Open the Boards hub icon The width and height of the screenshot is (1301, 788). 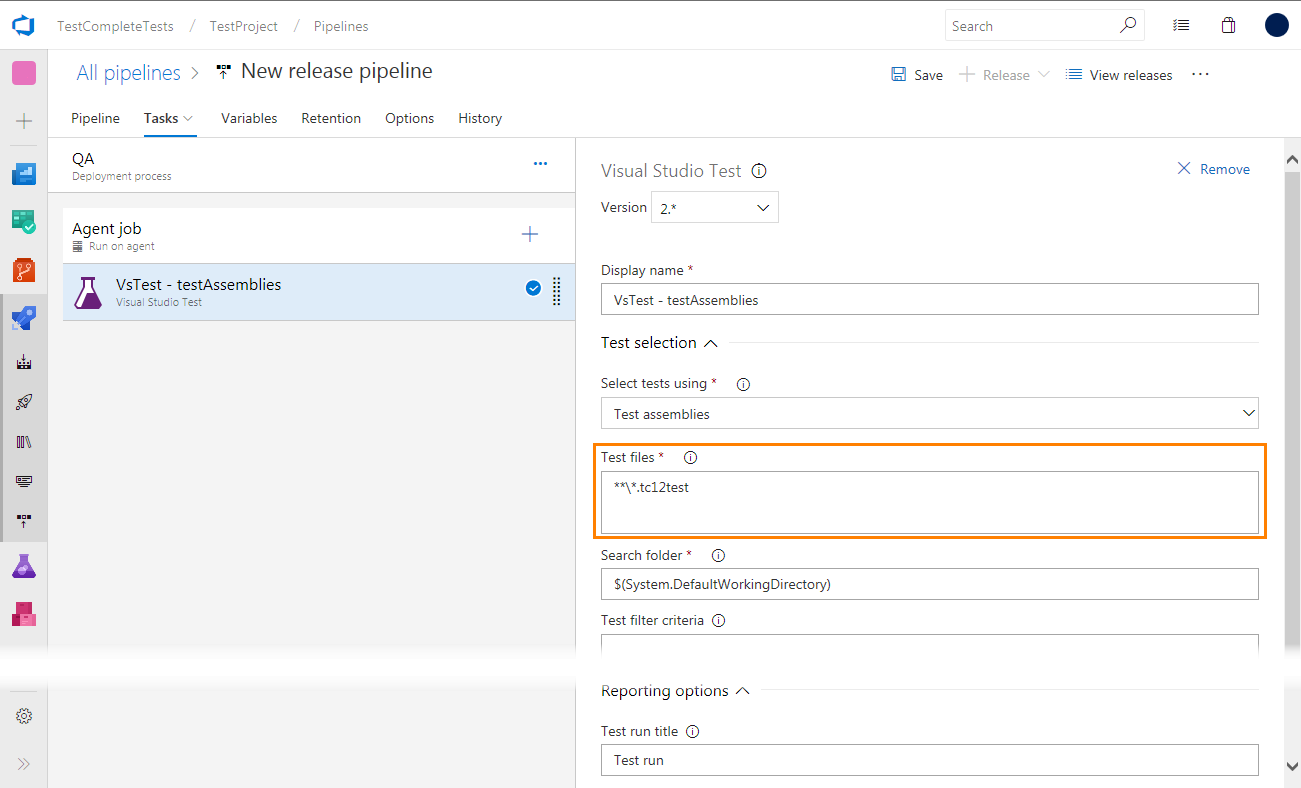[24, 222]
